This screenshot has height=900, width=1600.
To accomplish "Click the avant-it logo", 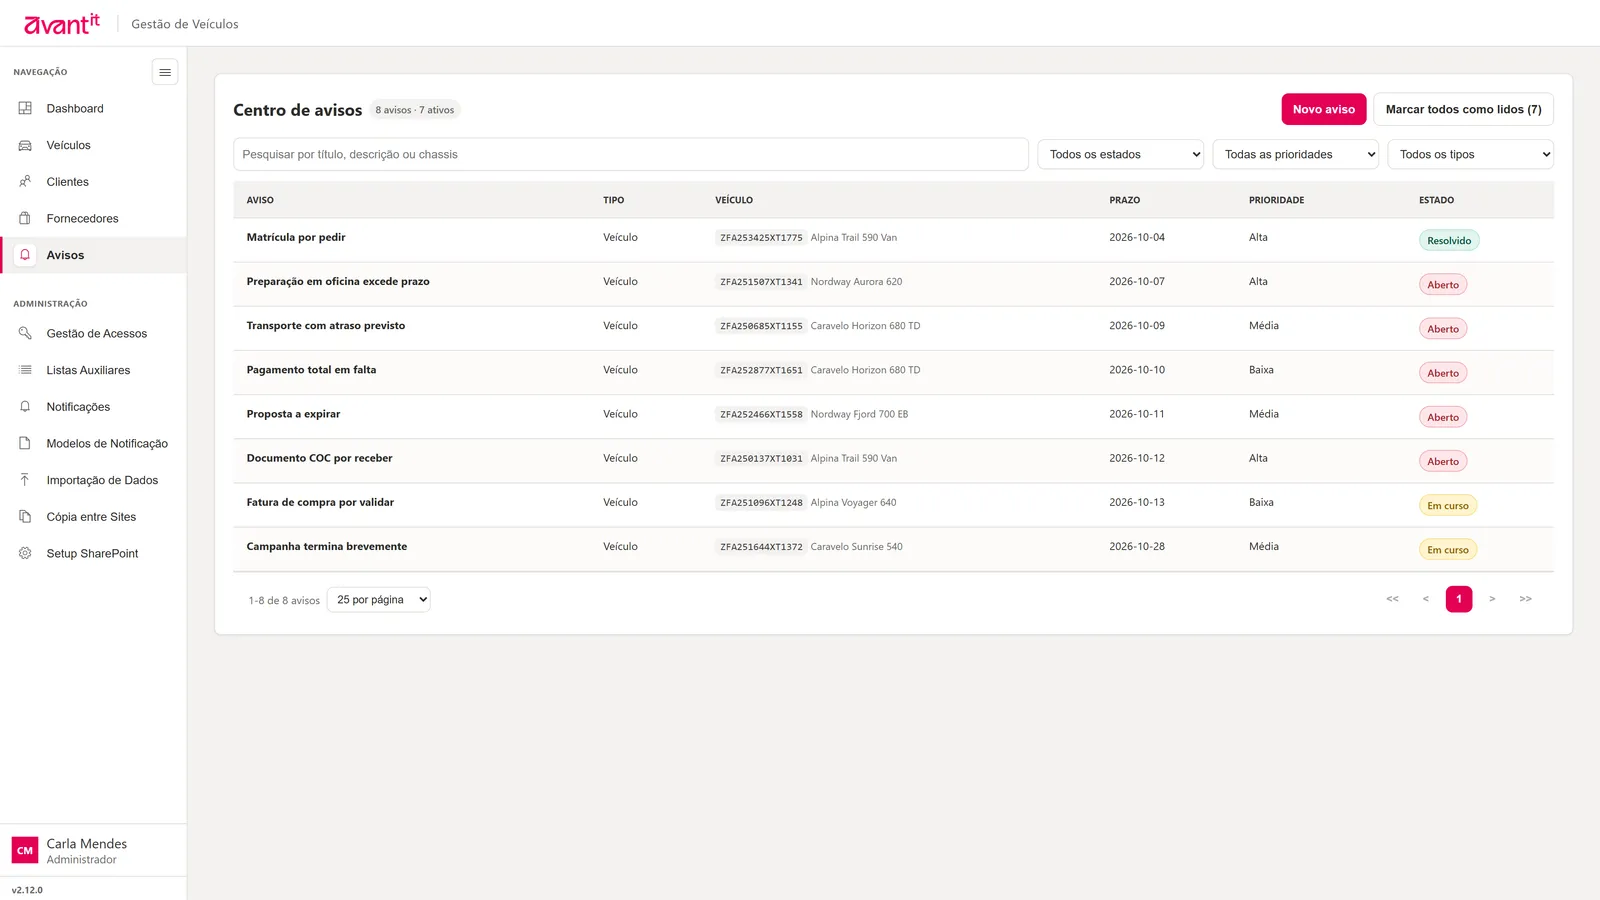I will (x=62, y=23).
